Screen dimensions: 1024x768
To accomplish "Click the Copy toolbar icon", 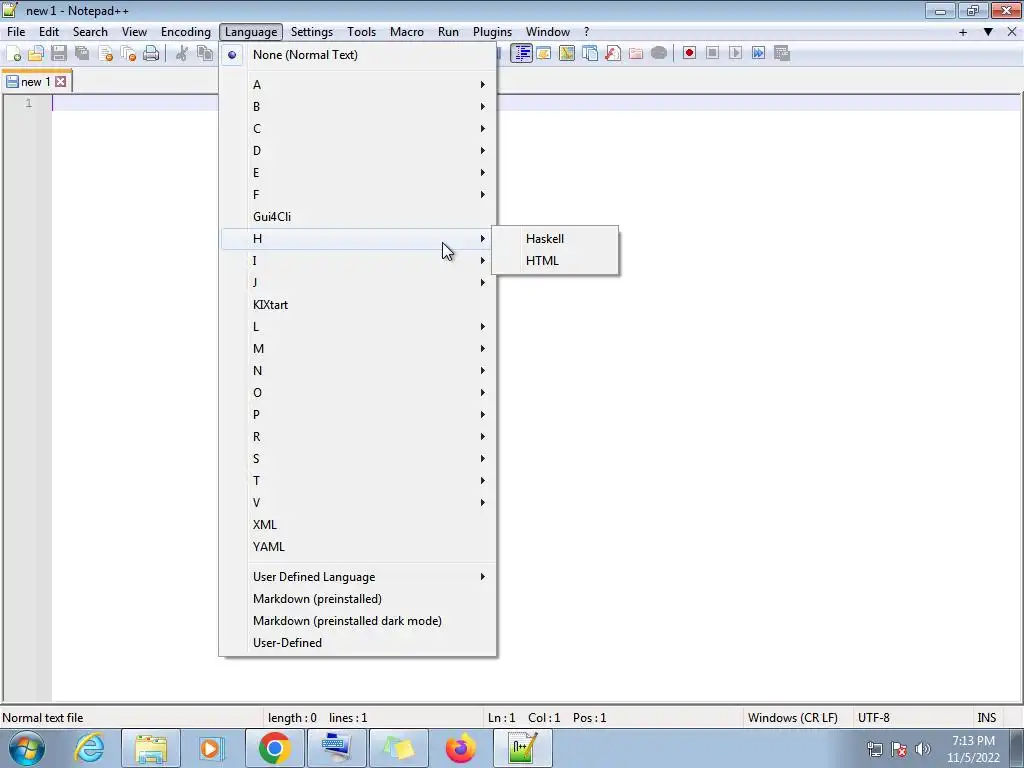I will (x=205, y=54).
